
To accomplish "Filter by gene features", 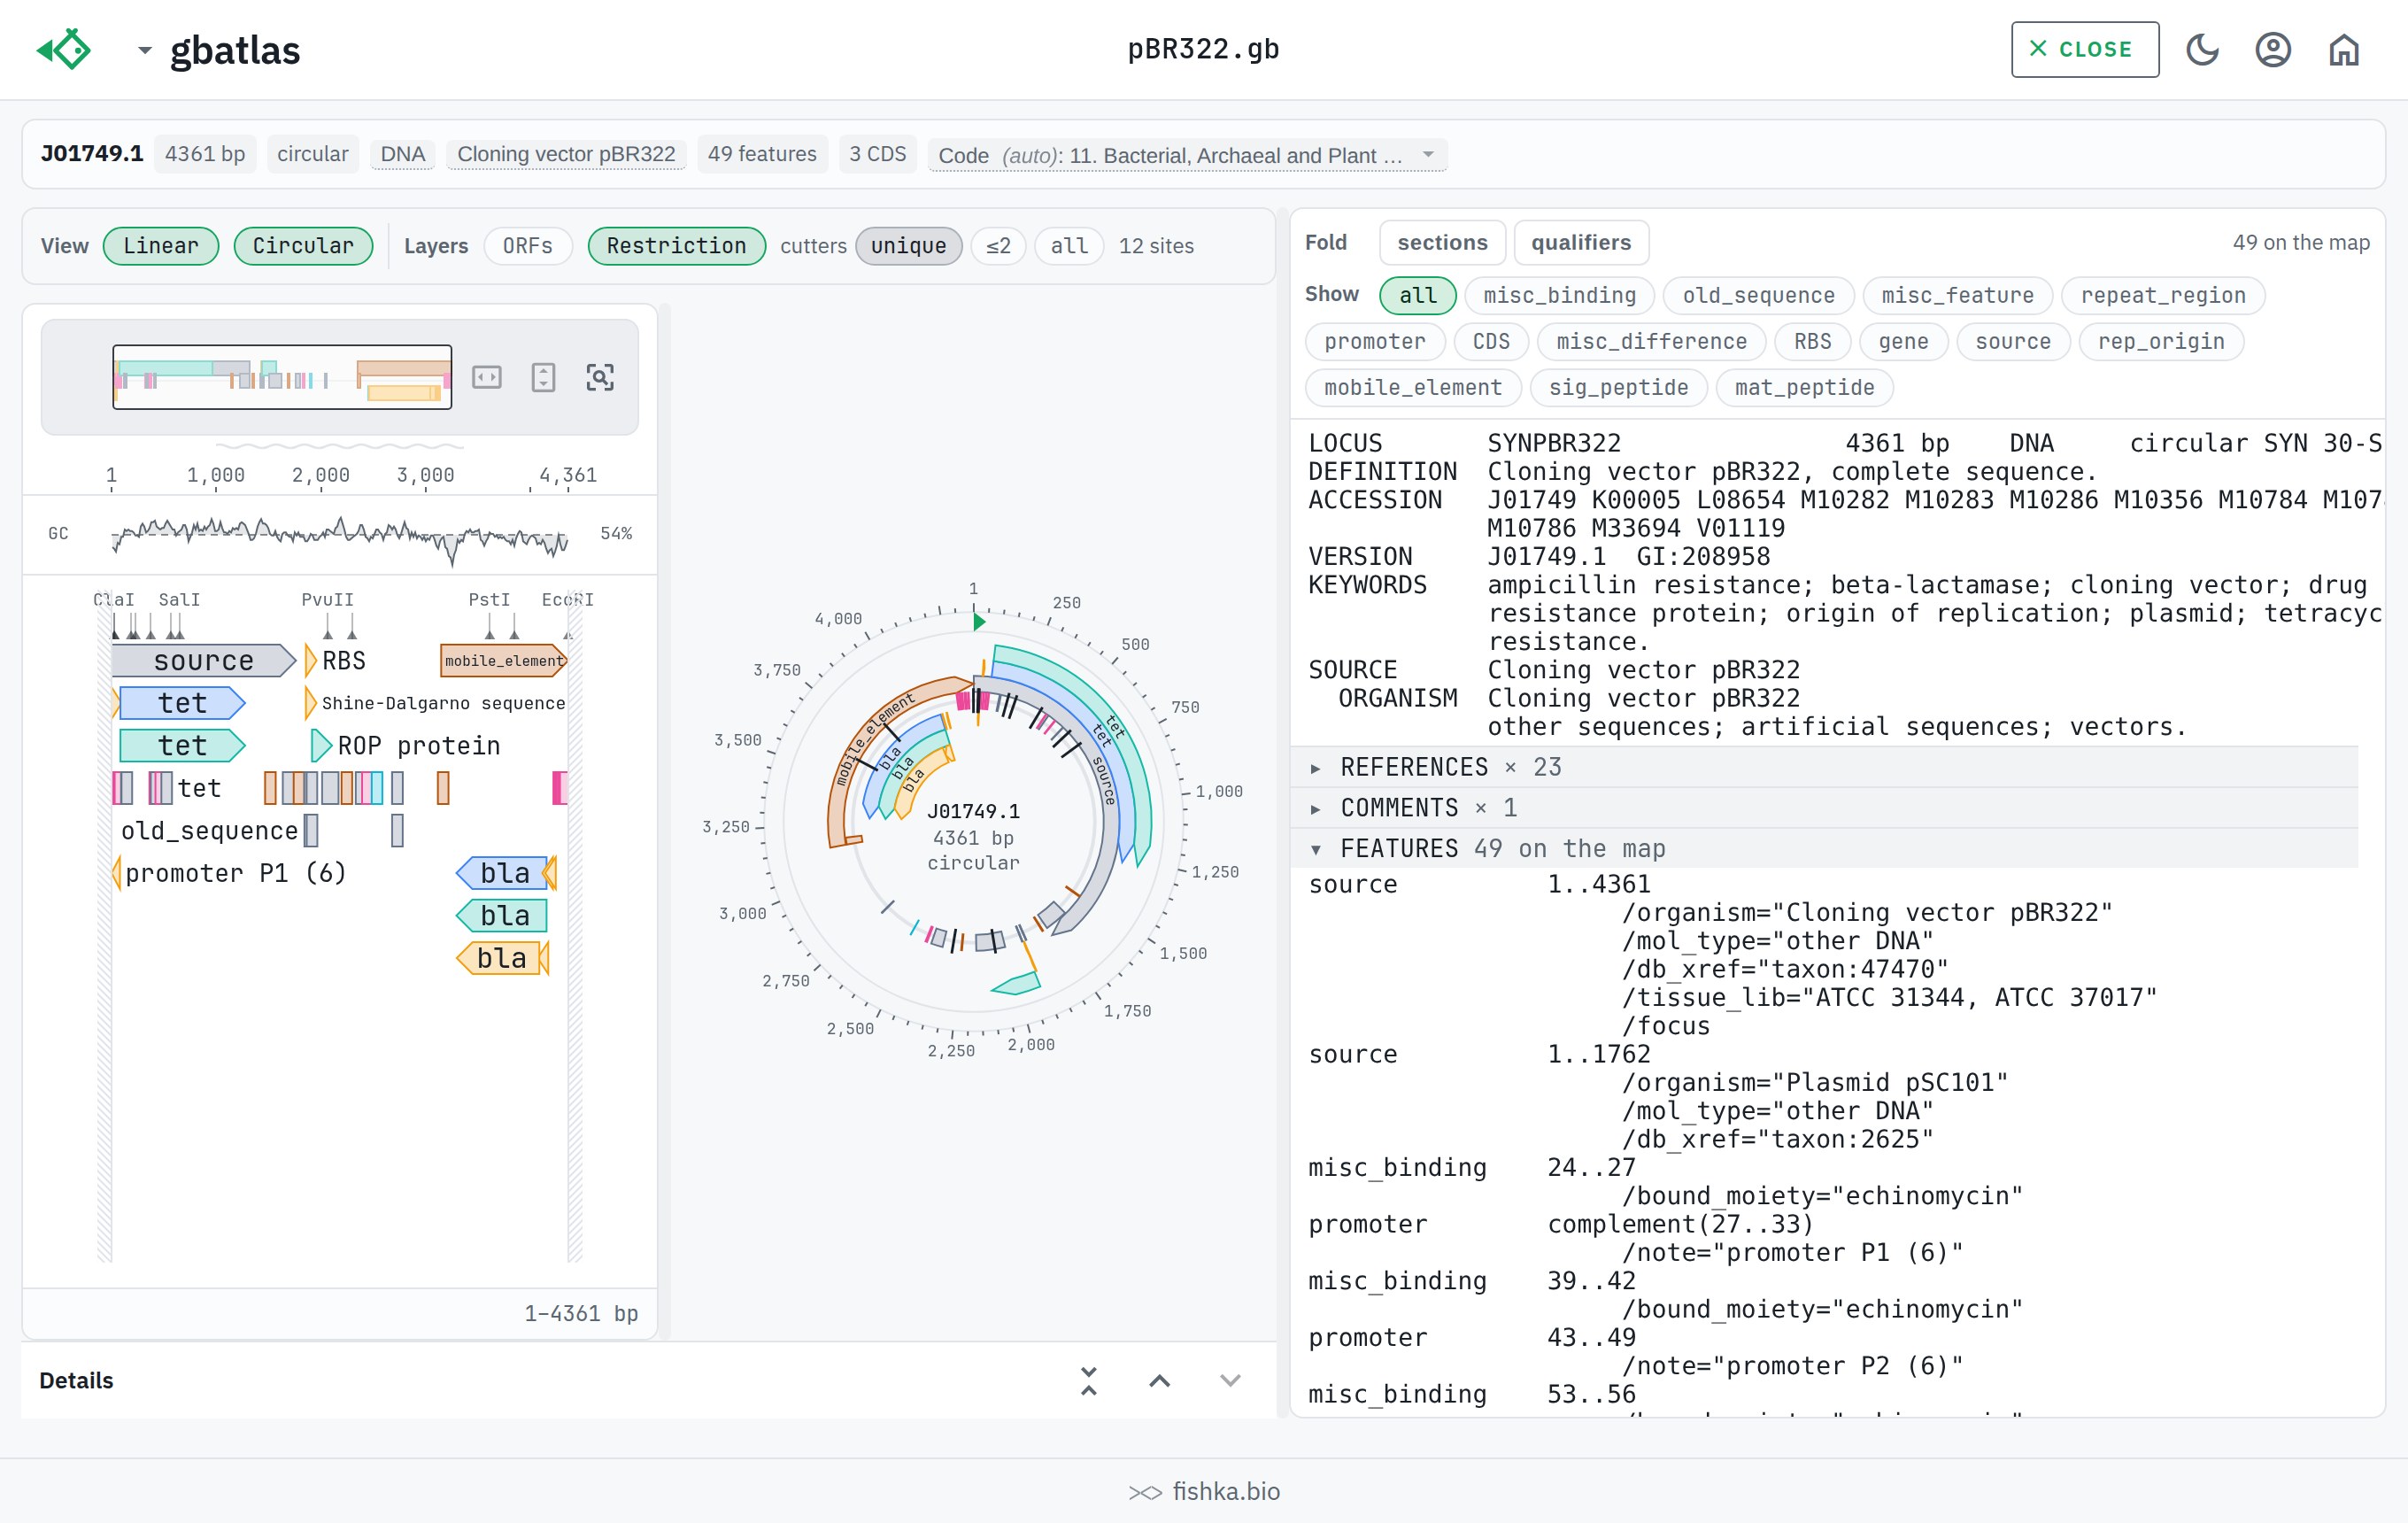I will click(1903, 341).
